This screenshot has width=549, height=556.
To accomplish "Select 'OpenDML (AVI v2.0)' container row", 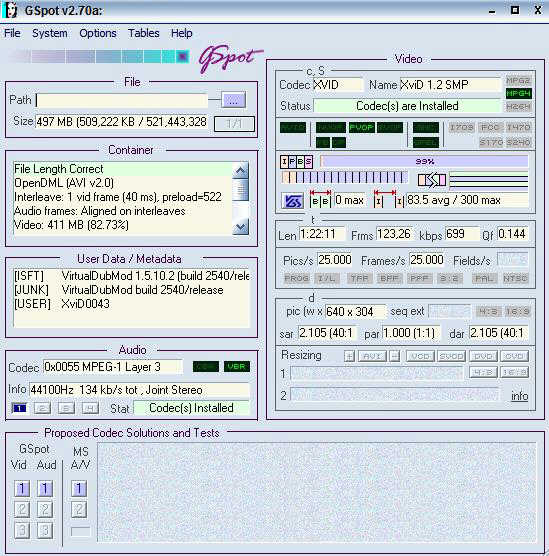I will point(122,183).
